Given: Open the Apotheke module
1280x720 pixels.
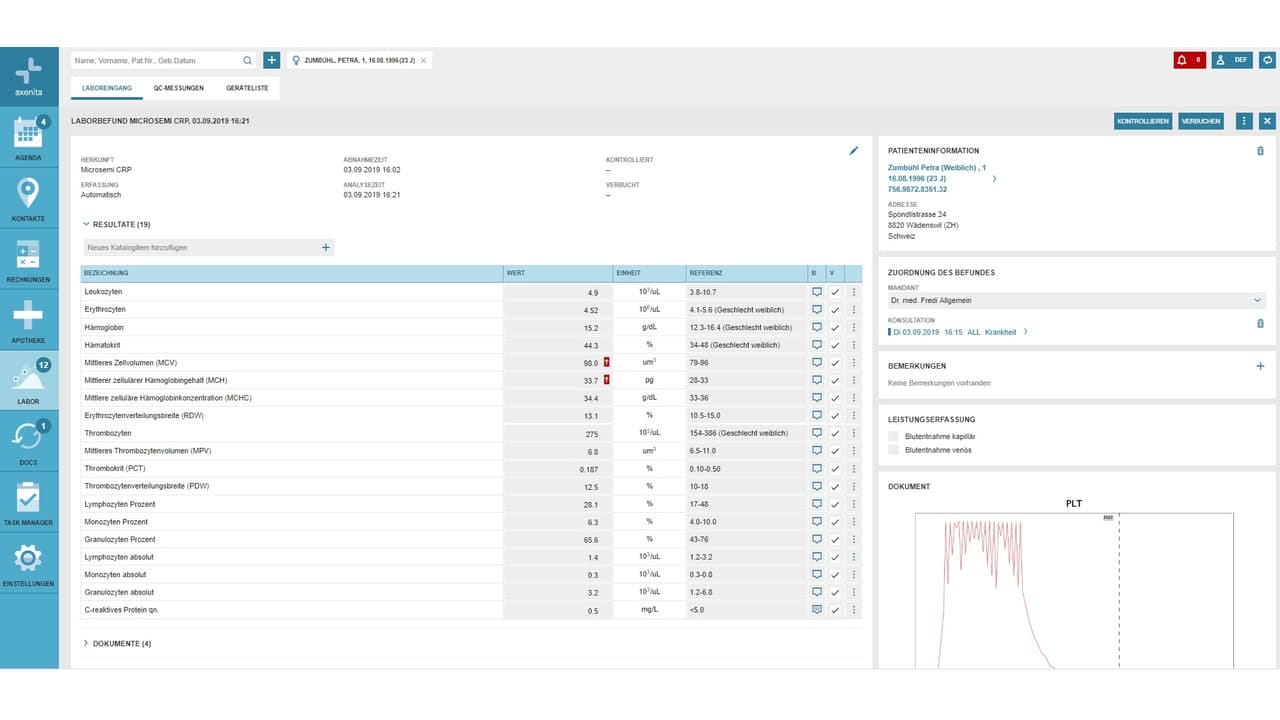Looking at the screenshot, I should point(29,320).
